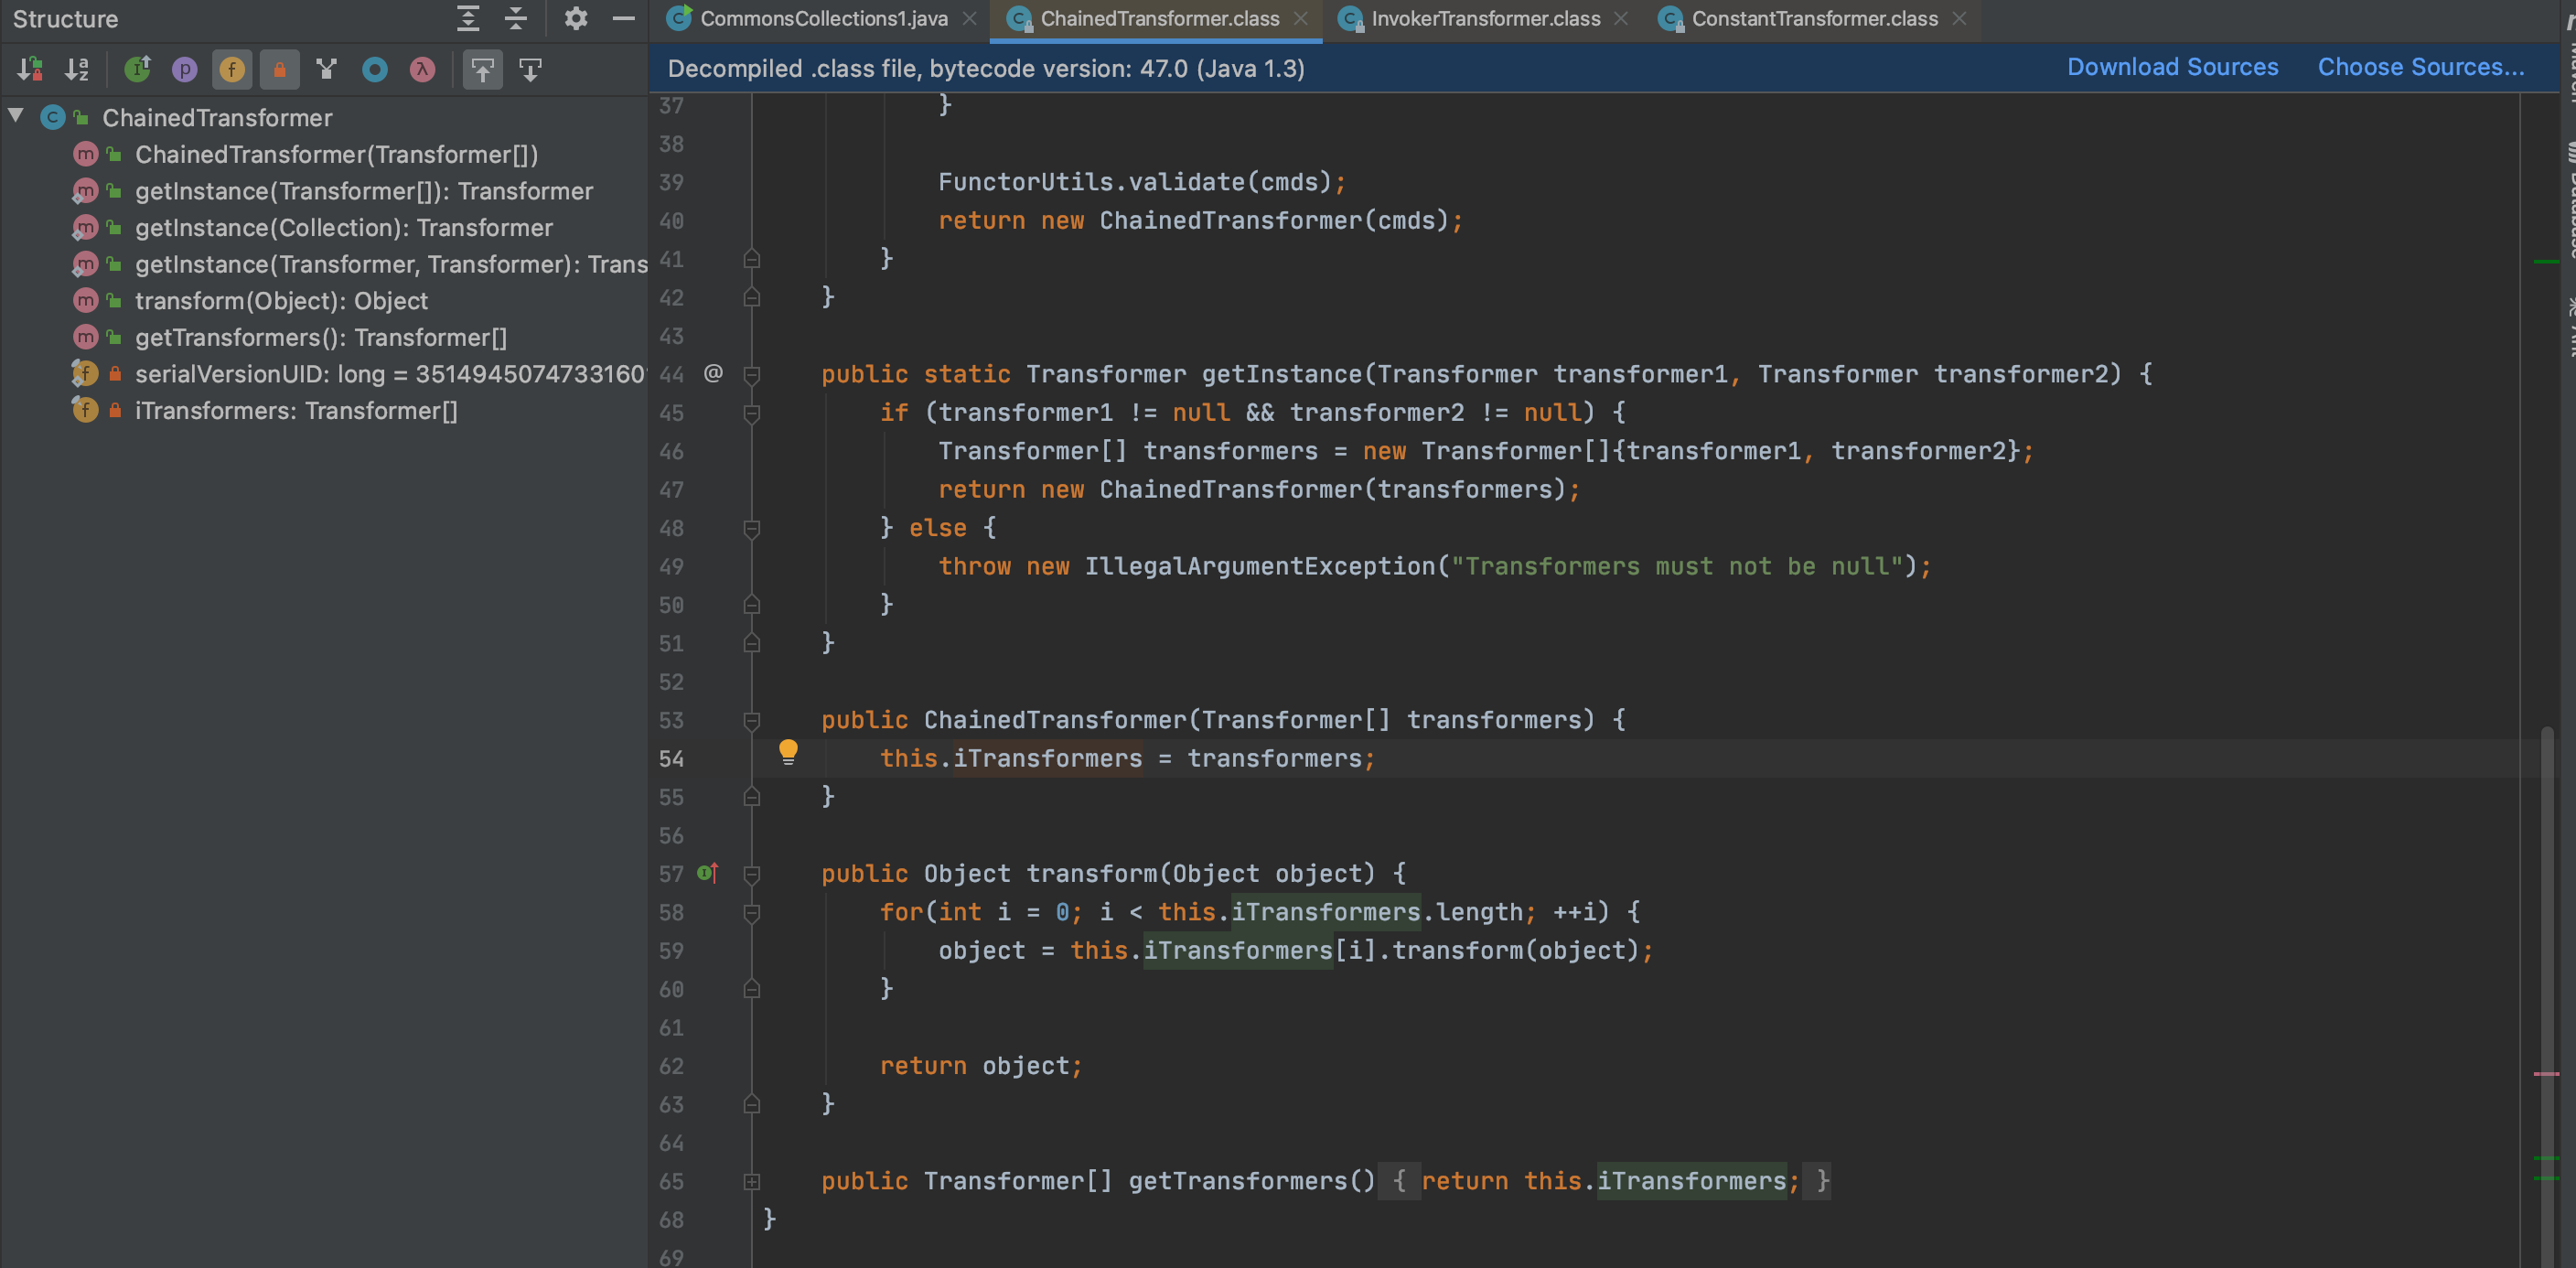2576x1268 pixels.
Task: Select iTransformers field in Structure
Action: [x=296, y=411]
